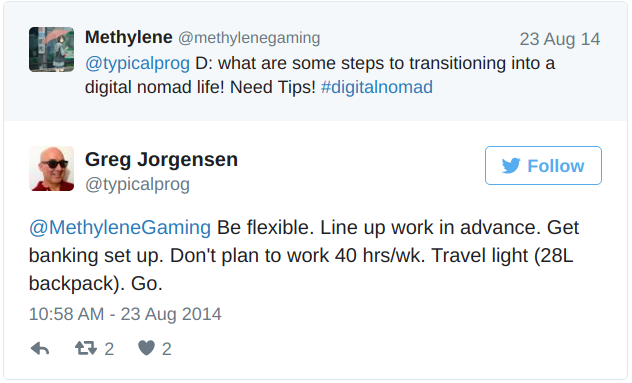
Task: Open the 10:58 AM - 23 Aug 2014 timestamp
Action: click(125, 314)
